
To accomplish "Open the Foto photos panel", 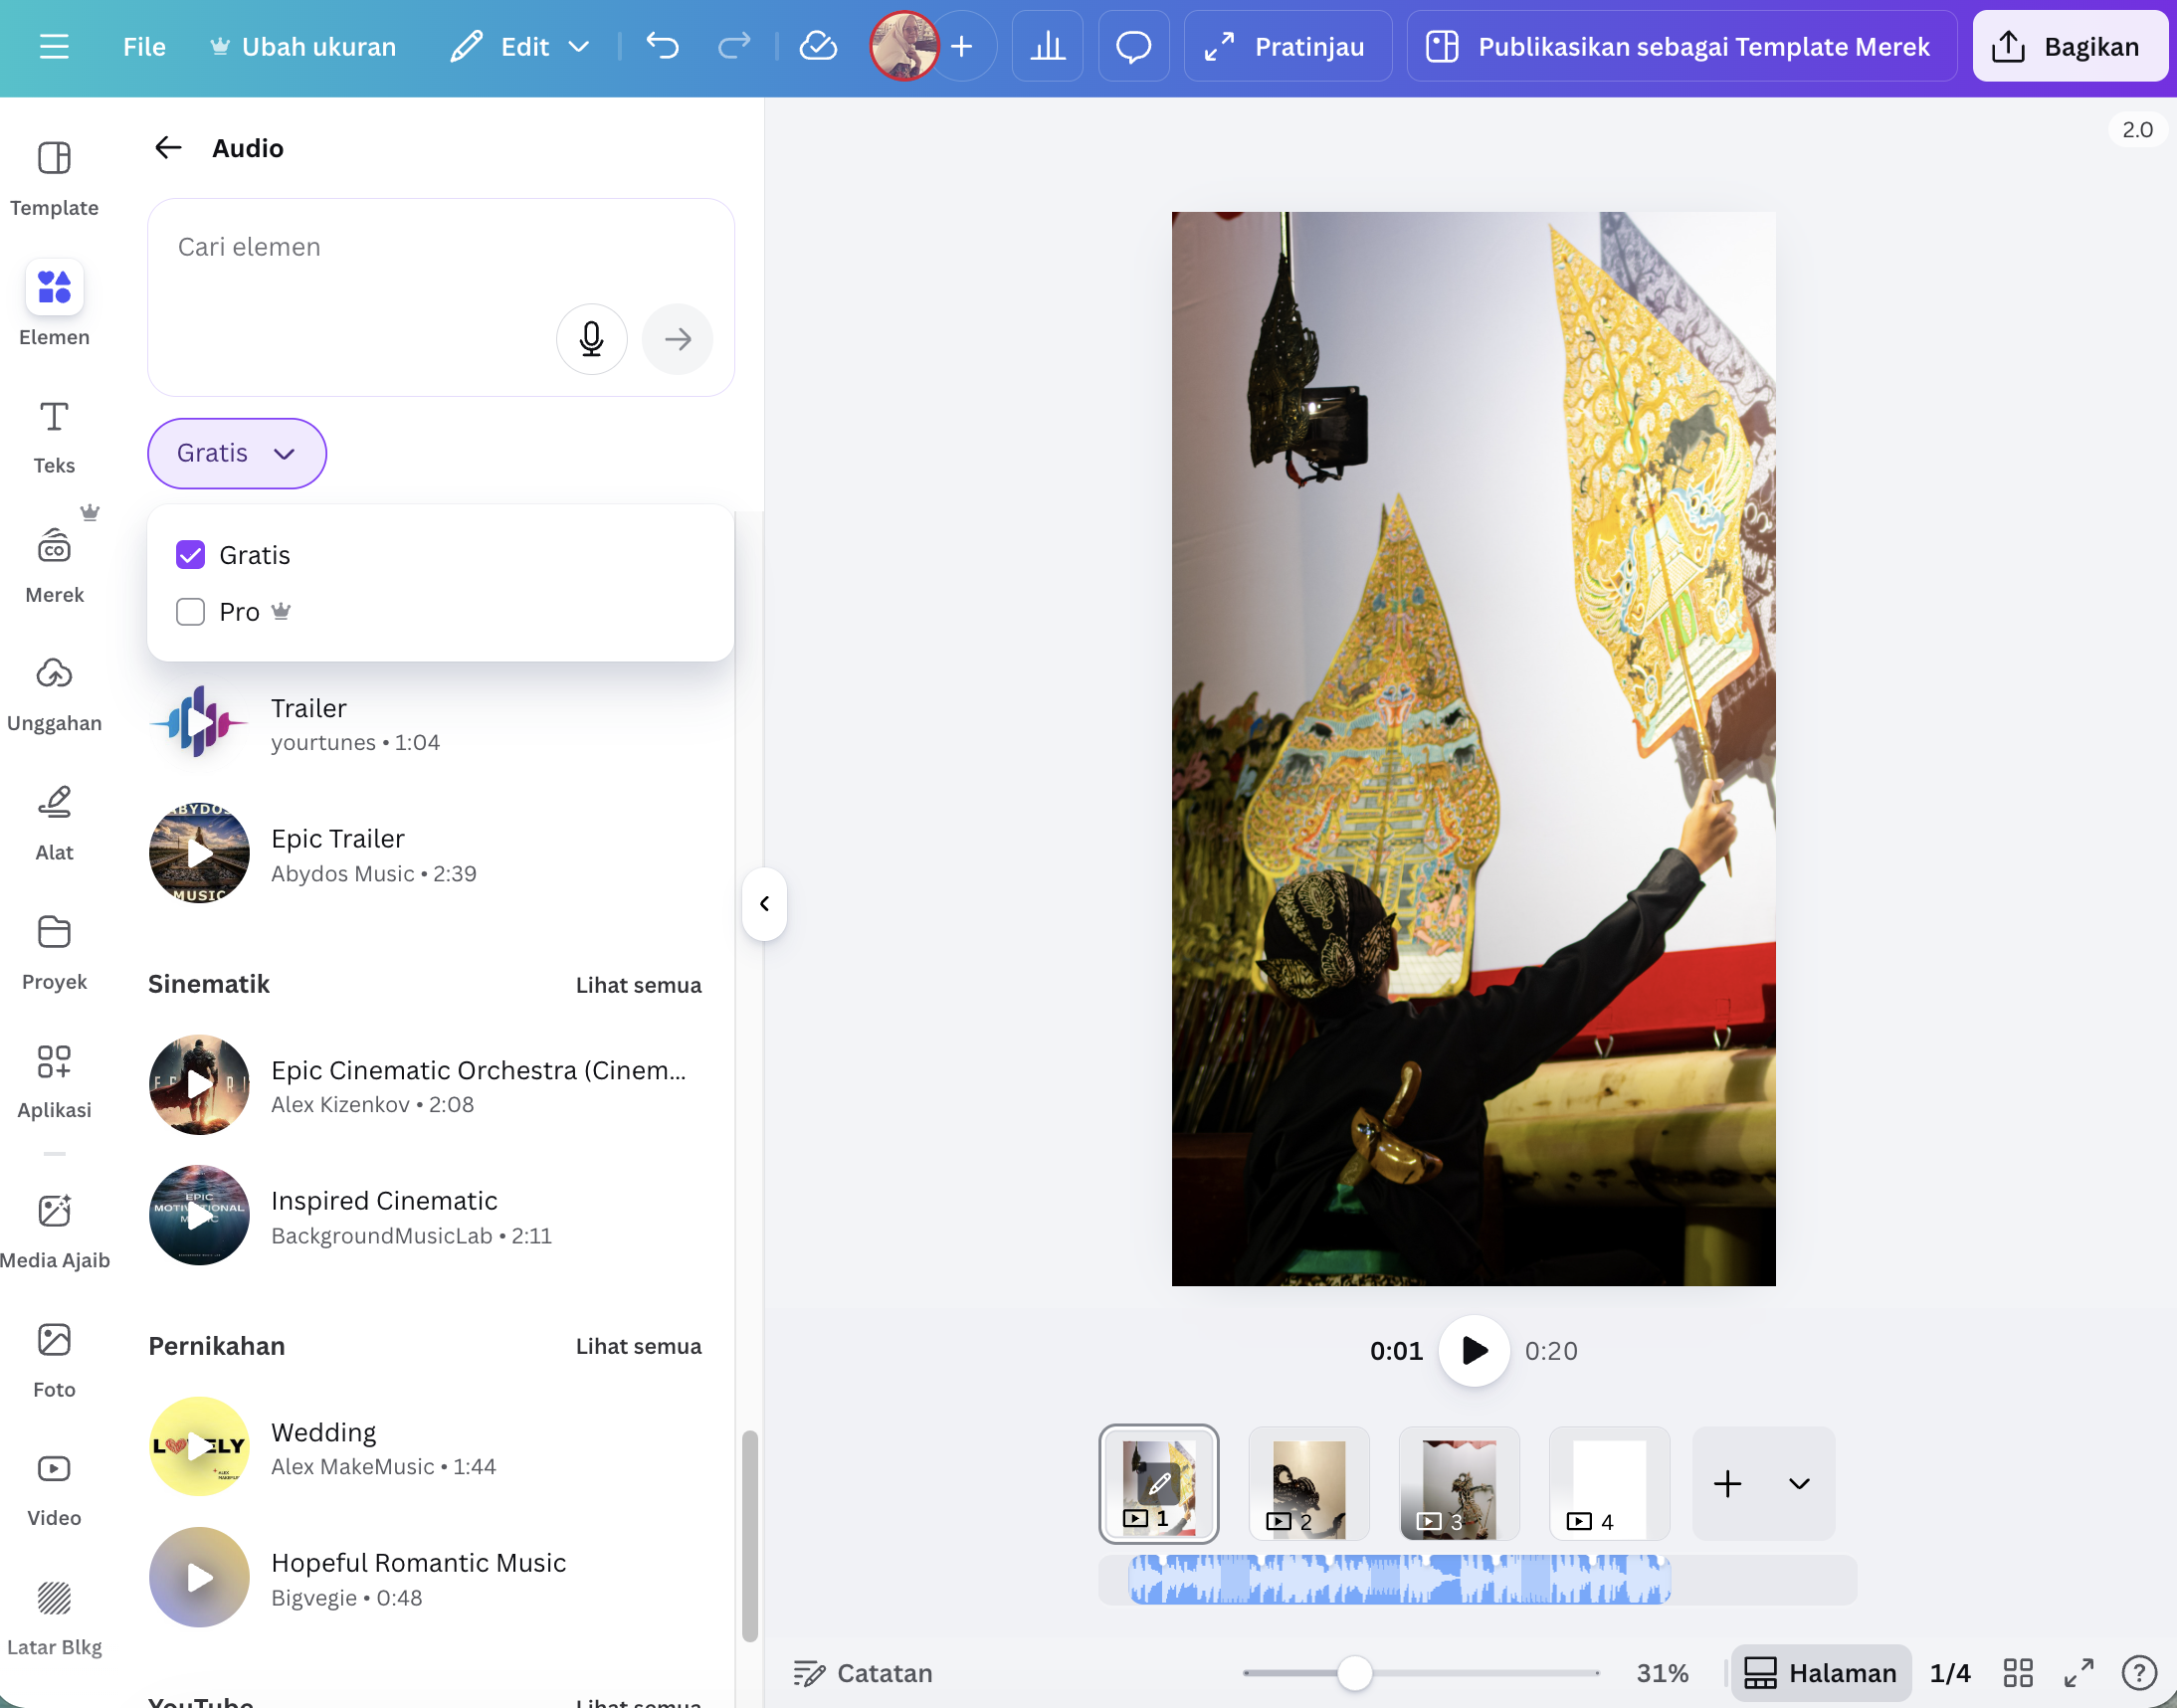I will (x=54, y=1360).
